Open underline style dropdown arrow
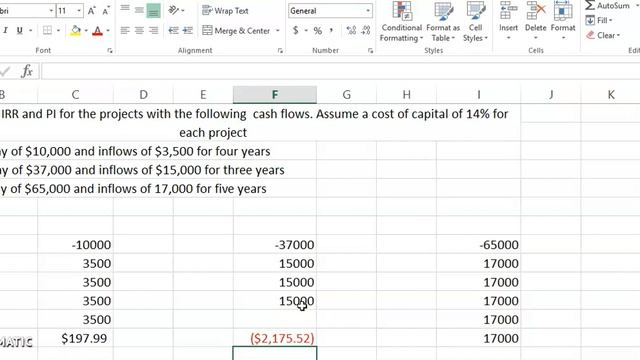Viewport: 640px width, 360px height. [x=31, y=31]
